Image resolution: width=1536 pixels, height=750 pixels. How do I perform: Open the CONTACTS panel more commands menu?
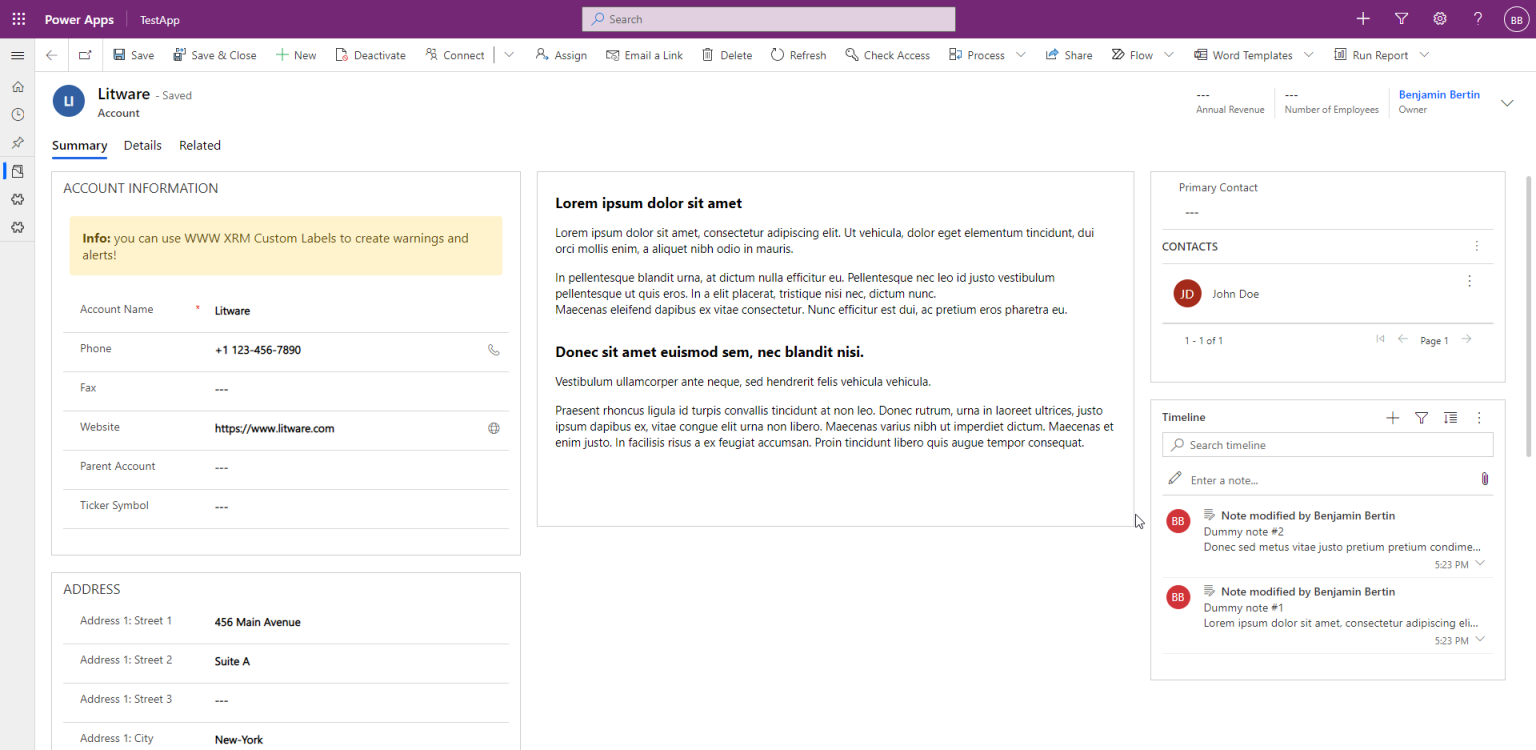[x=1476, y=246]
